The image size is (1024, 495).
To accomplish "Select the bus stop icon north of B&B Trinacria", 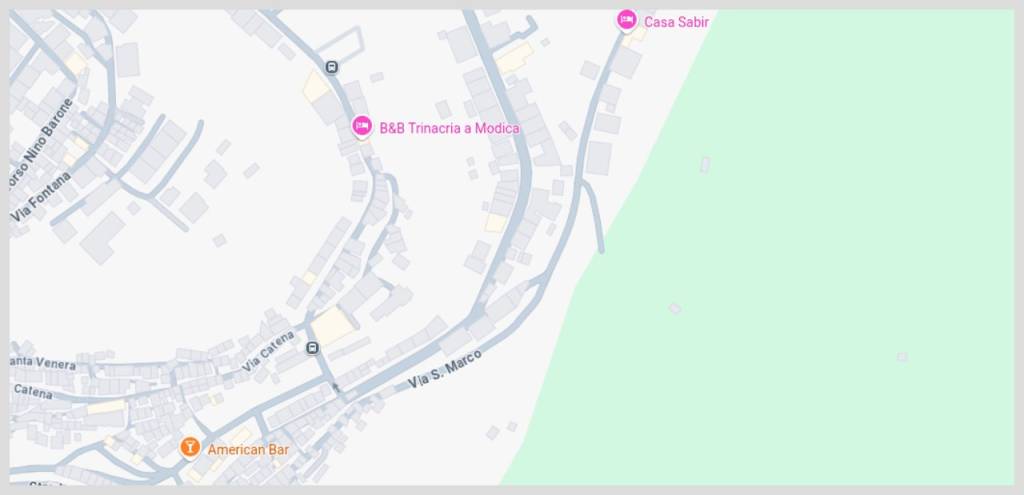I will (x=332, y=67).
